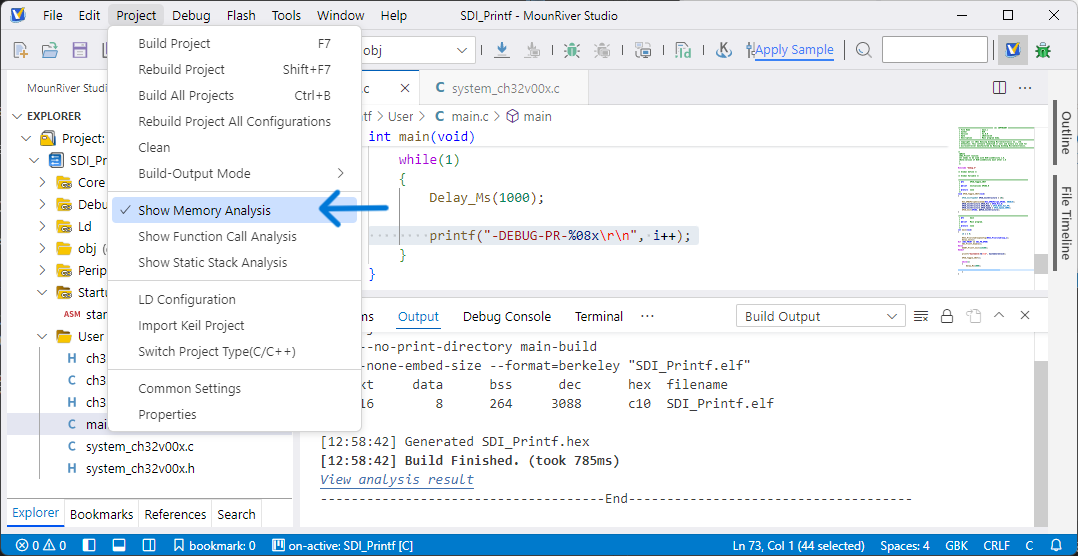
Task: Open LD Configuration menu entry
Action: point(234,299)
